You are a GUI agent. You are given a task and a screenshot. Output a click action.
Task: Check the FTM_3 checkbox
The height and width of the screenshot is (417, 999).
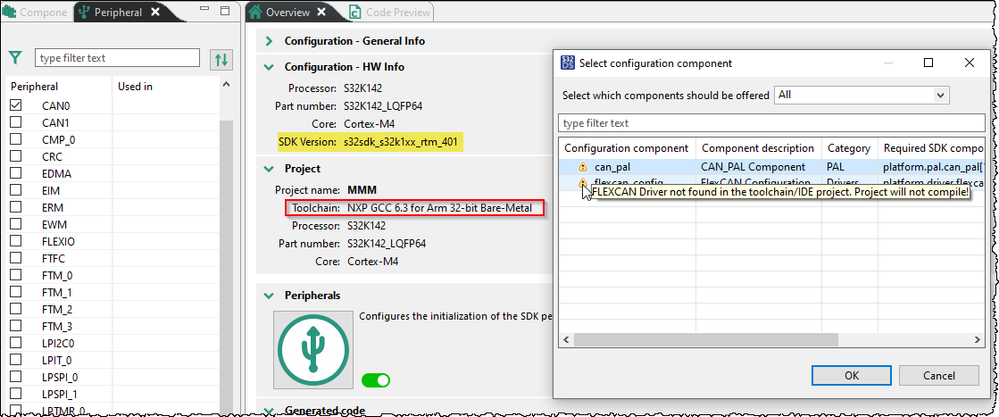point(16,327)
